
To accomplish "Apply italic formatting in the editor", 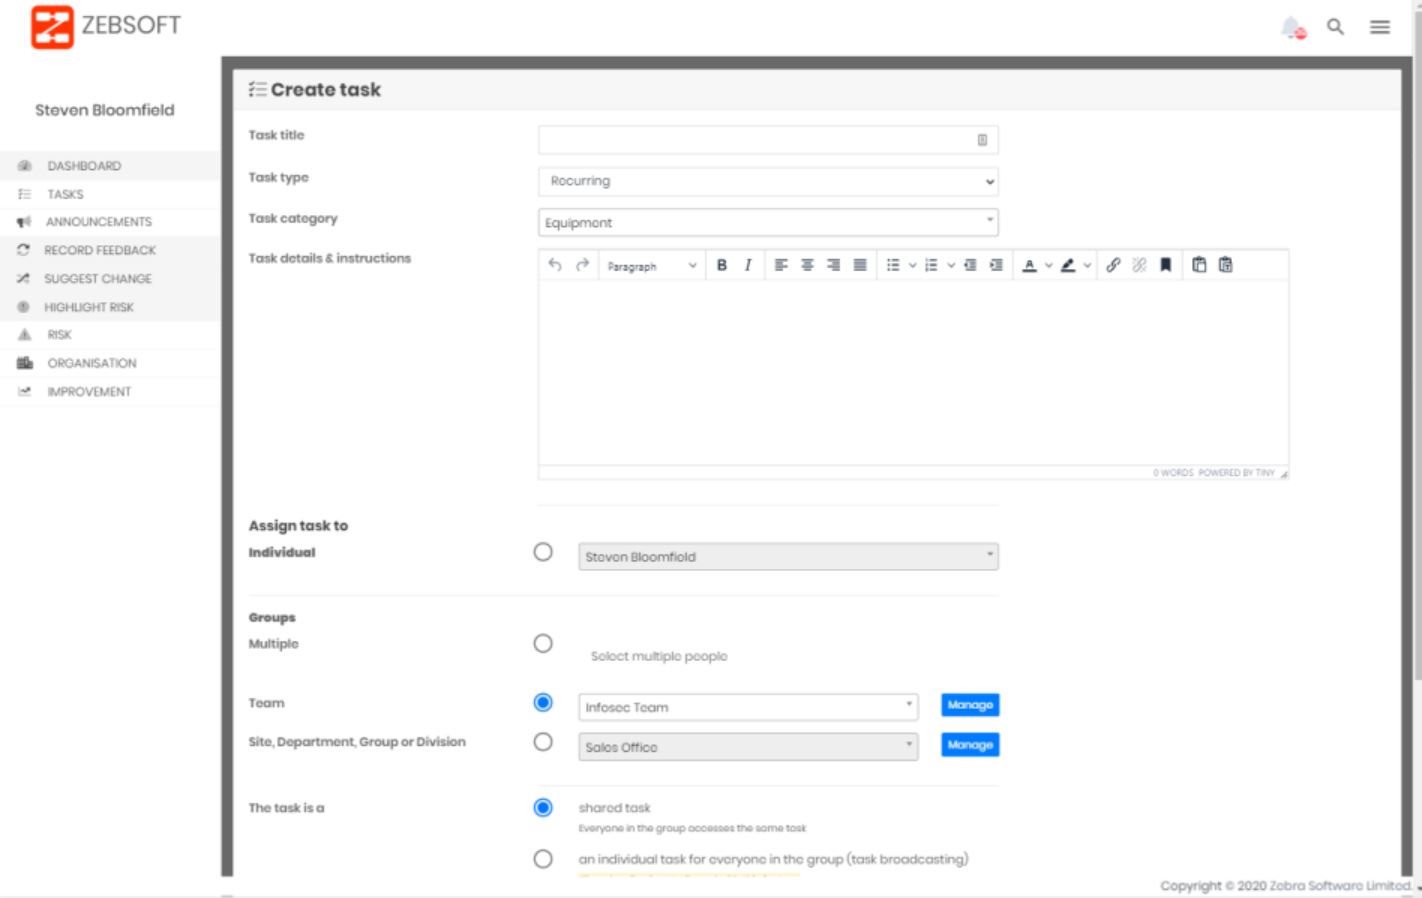I will [747, 265].
